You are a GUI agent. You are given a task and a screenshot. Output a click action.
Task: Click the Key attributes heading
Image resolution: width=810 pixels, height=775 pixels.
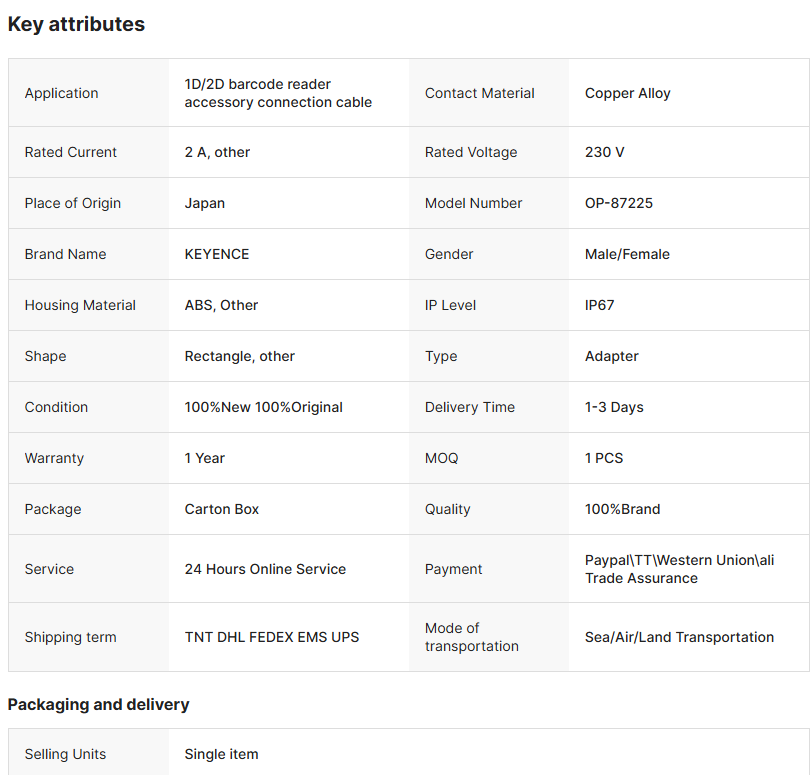[x=76, y=24]
